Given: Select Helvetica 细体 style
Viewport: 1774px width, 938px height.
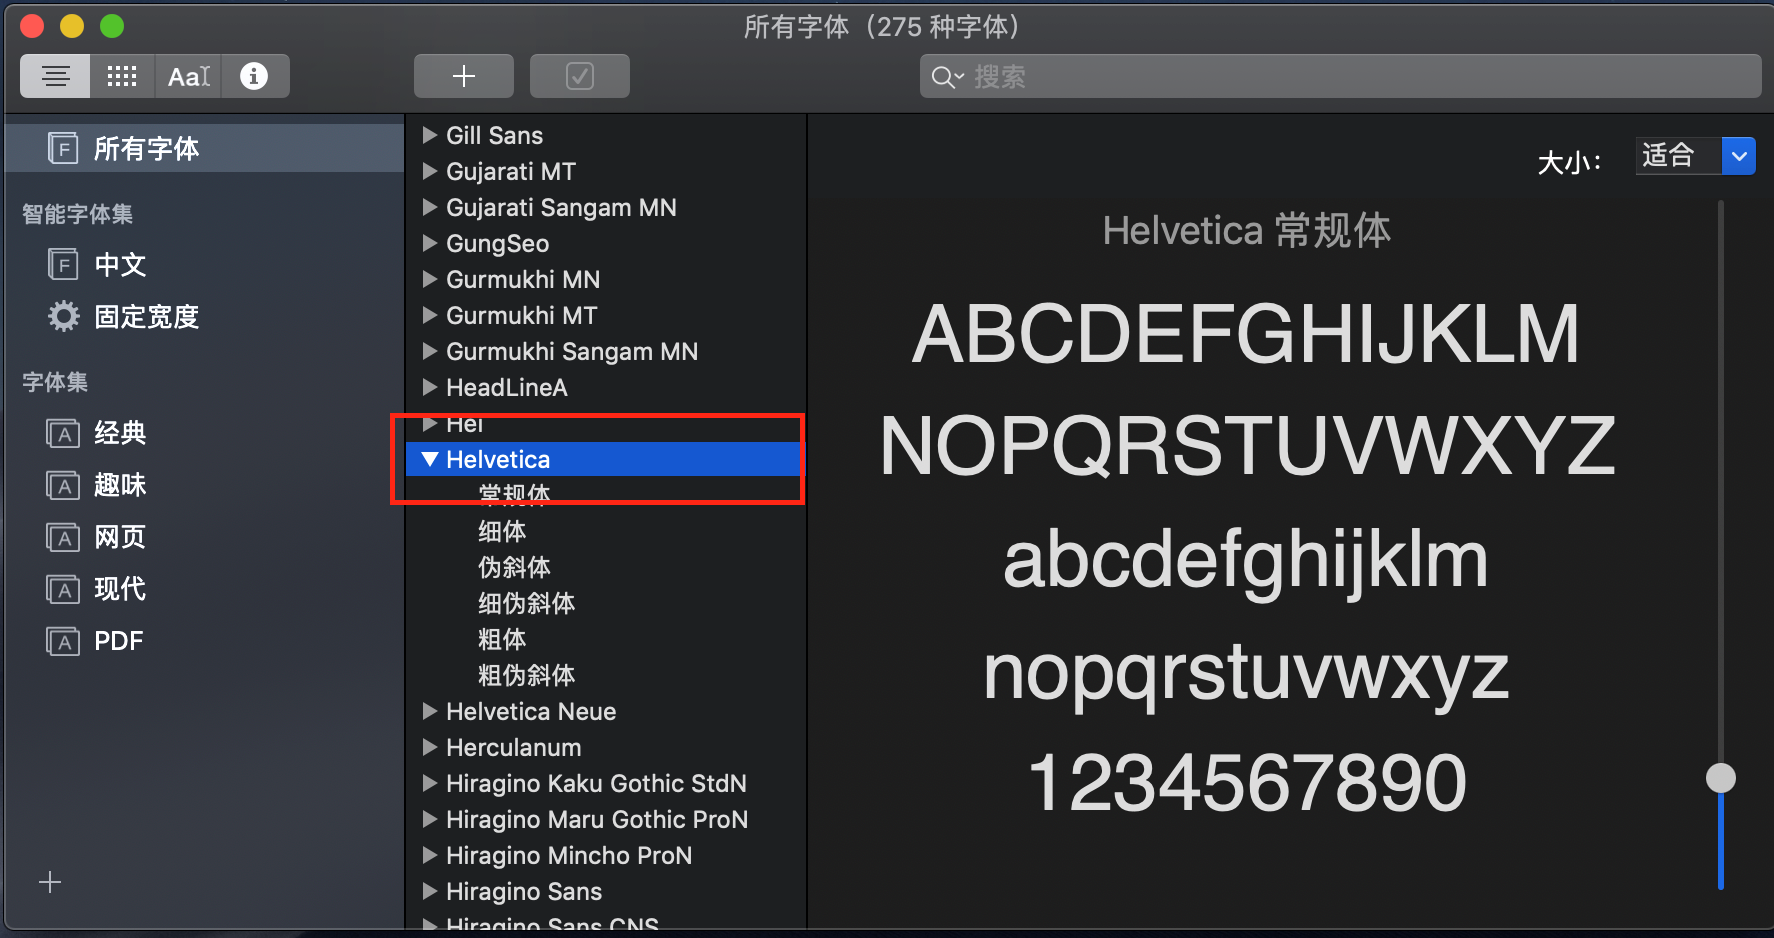Looking at the screenshot, I should point(502,531).
